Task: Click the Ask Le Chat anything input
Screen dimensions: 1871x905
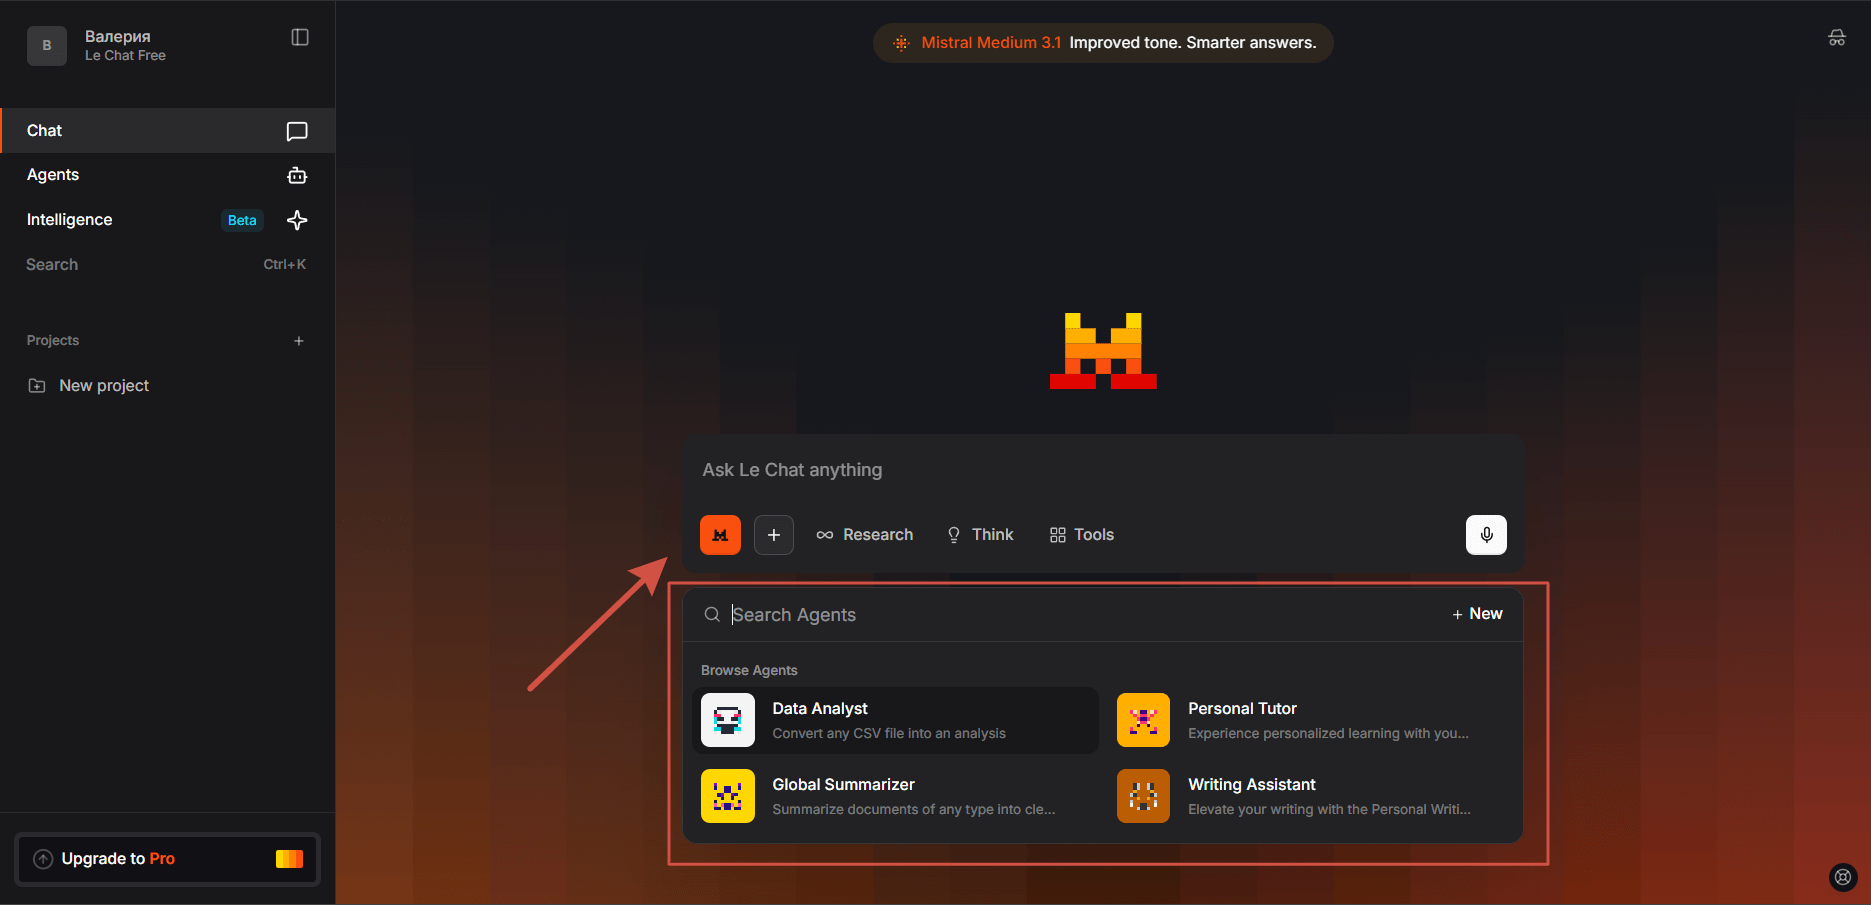Action: tap(1103, 470)
